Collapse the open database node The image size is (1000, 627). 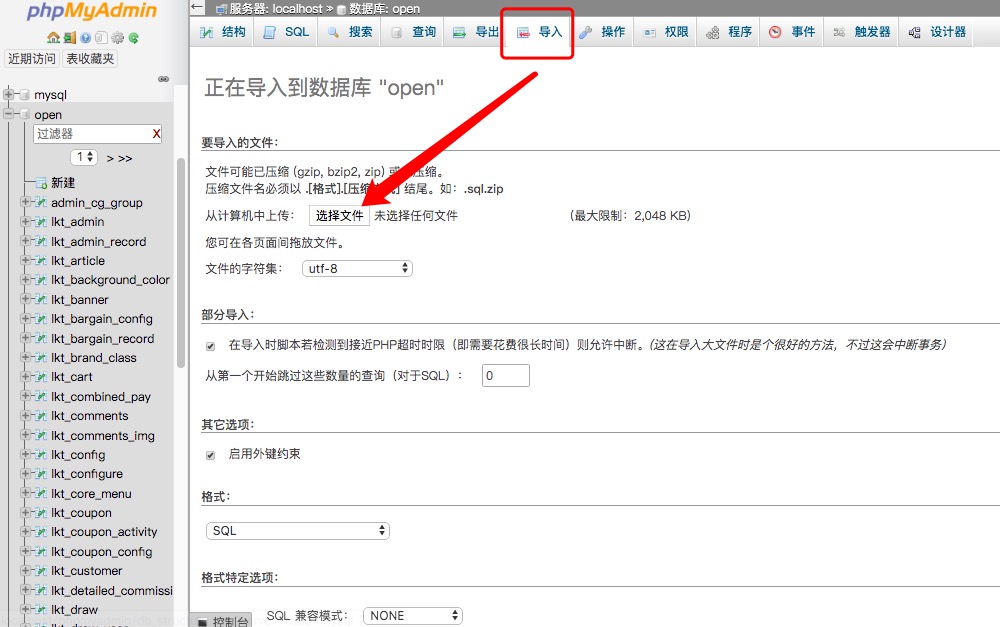click(x=9, y=114)
